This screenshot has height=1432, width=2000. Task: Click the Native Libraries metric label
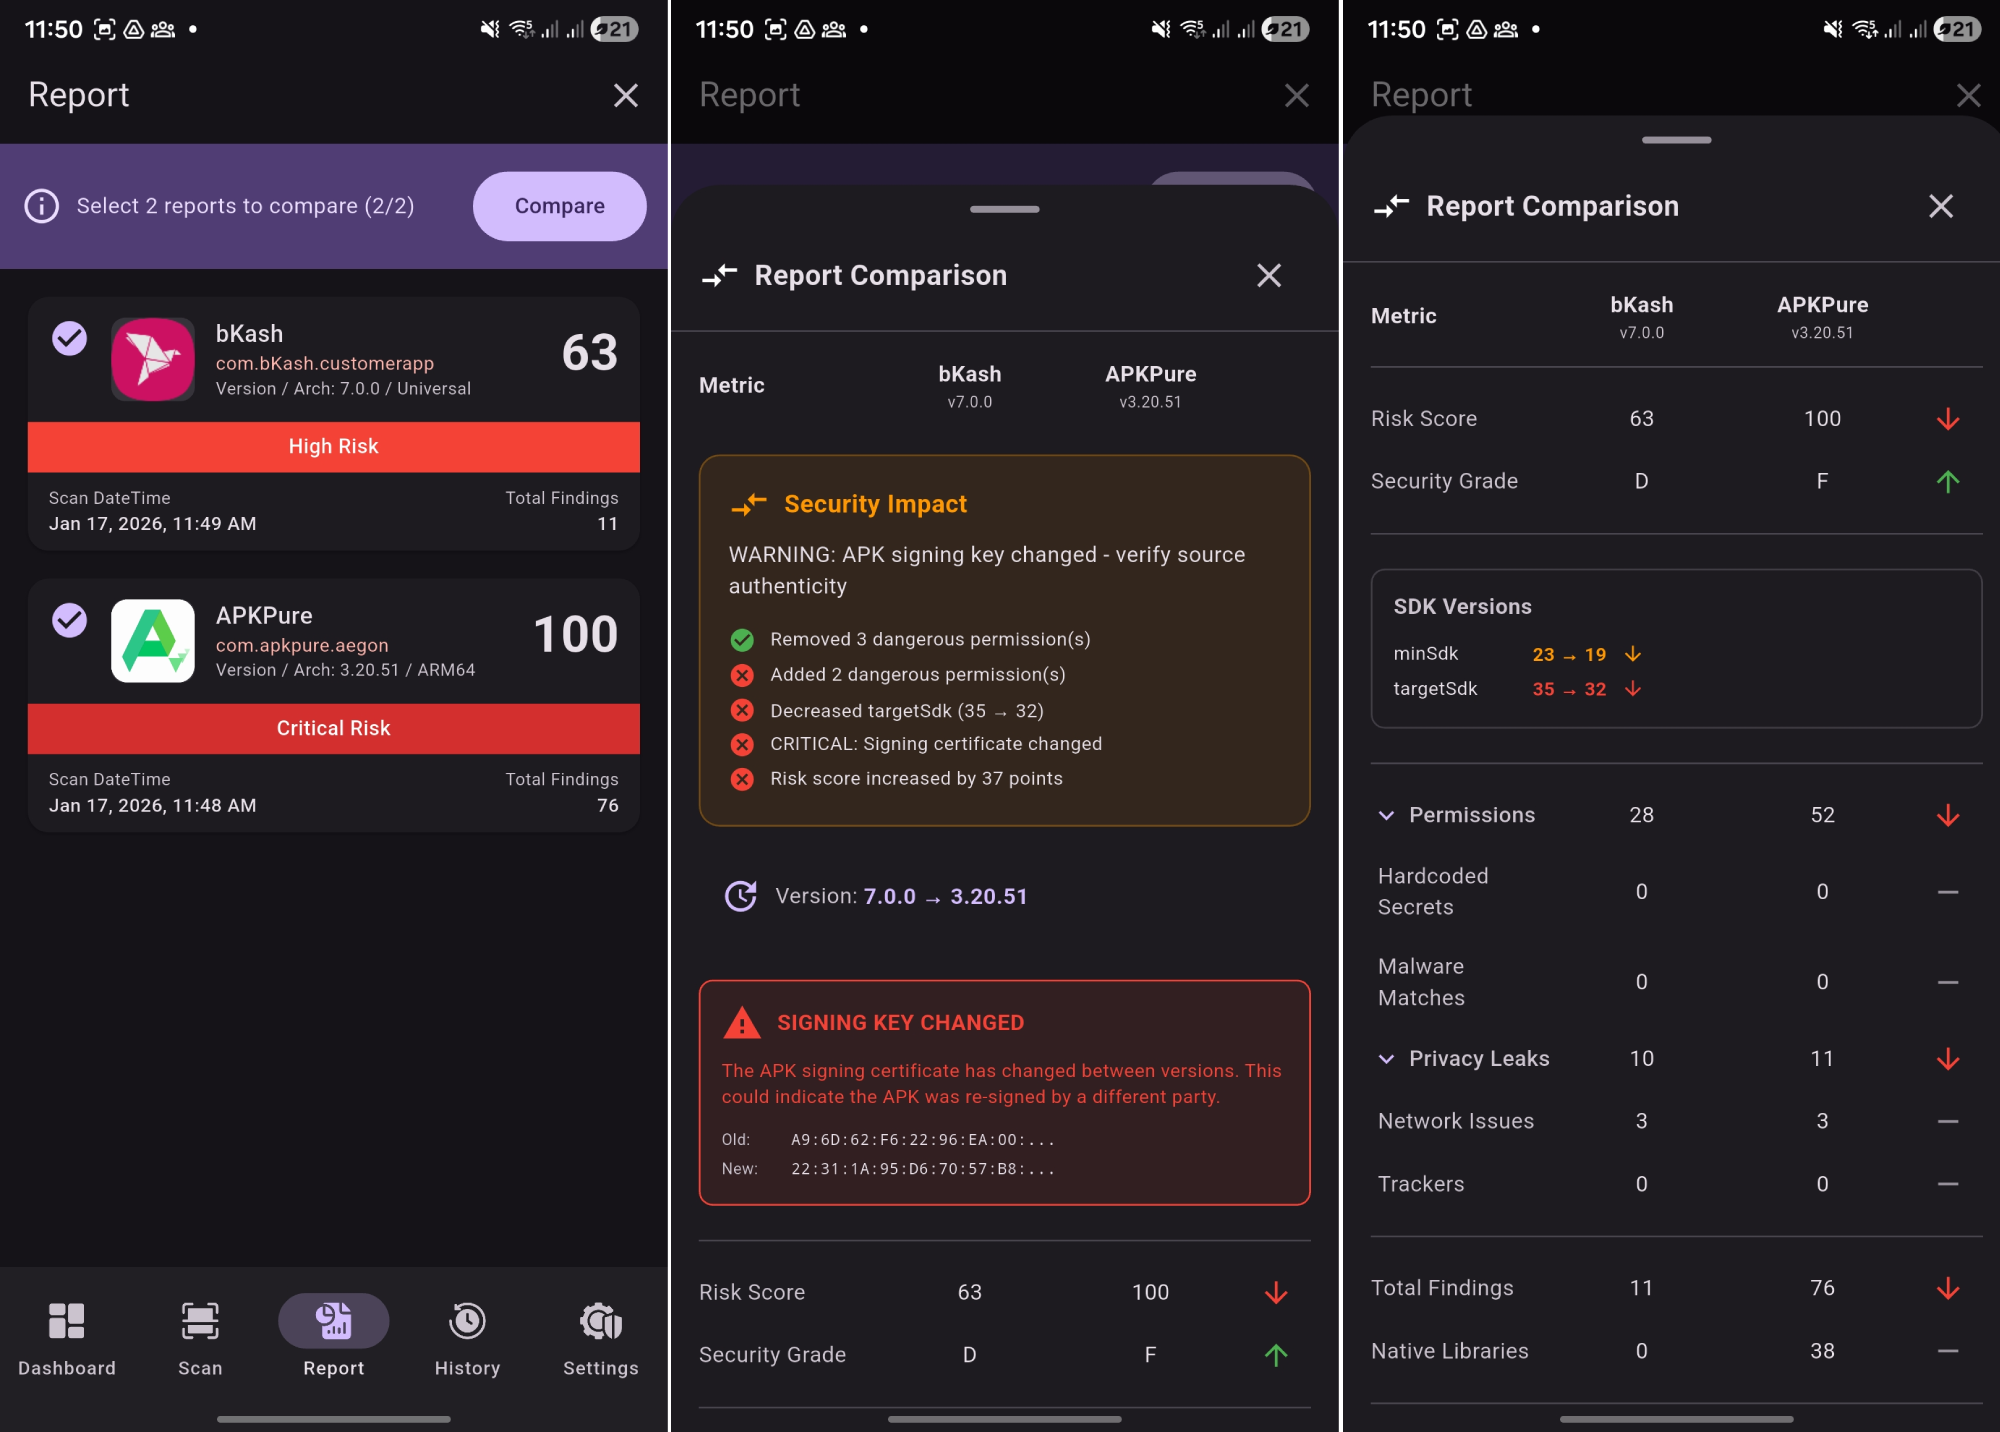pyautogui.click(x=1450, y=1351)
